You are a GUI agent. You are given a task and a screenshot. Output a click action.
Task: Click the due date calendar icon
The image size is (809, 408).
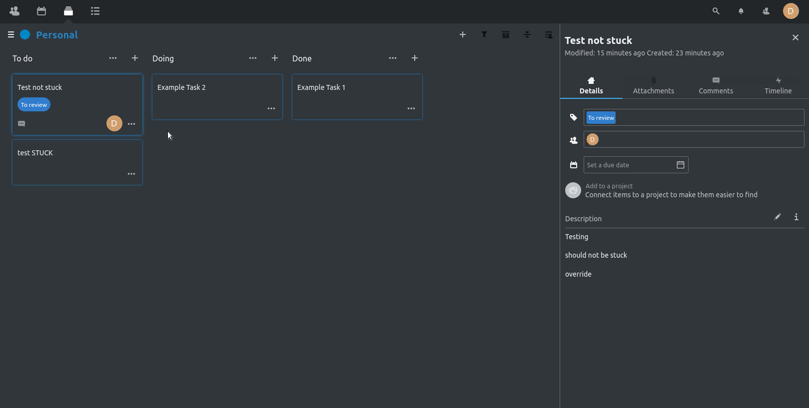click(x=573, y=165)
